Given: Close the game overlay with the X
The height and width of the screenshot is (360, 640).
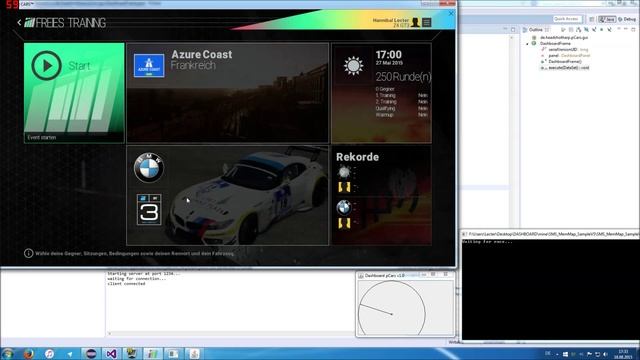Looking at the screenshot, I should 451,13.
